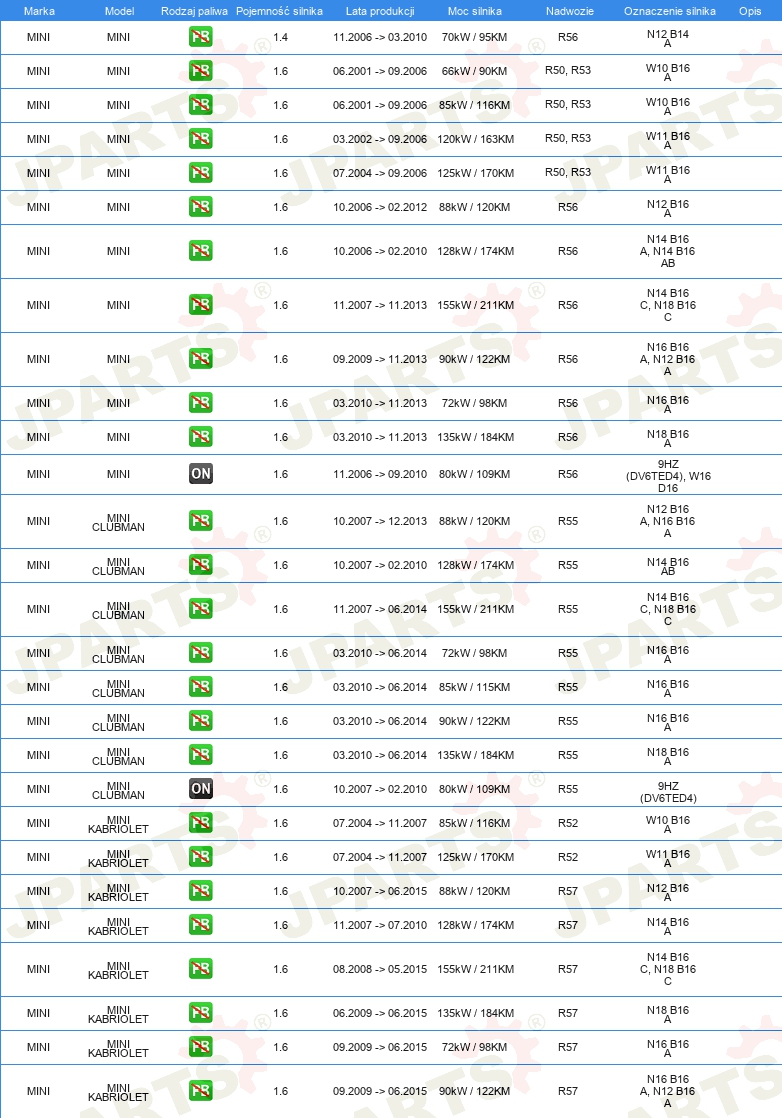Select the petrol icon in the MINI R50, R53 125kW / 170KM row
This screenshot has height=1118, width=782.
pyautogui.click(x=200, y=173)
